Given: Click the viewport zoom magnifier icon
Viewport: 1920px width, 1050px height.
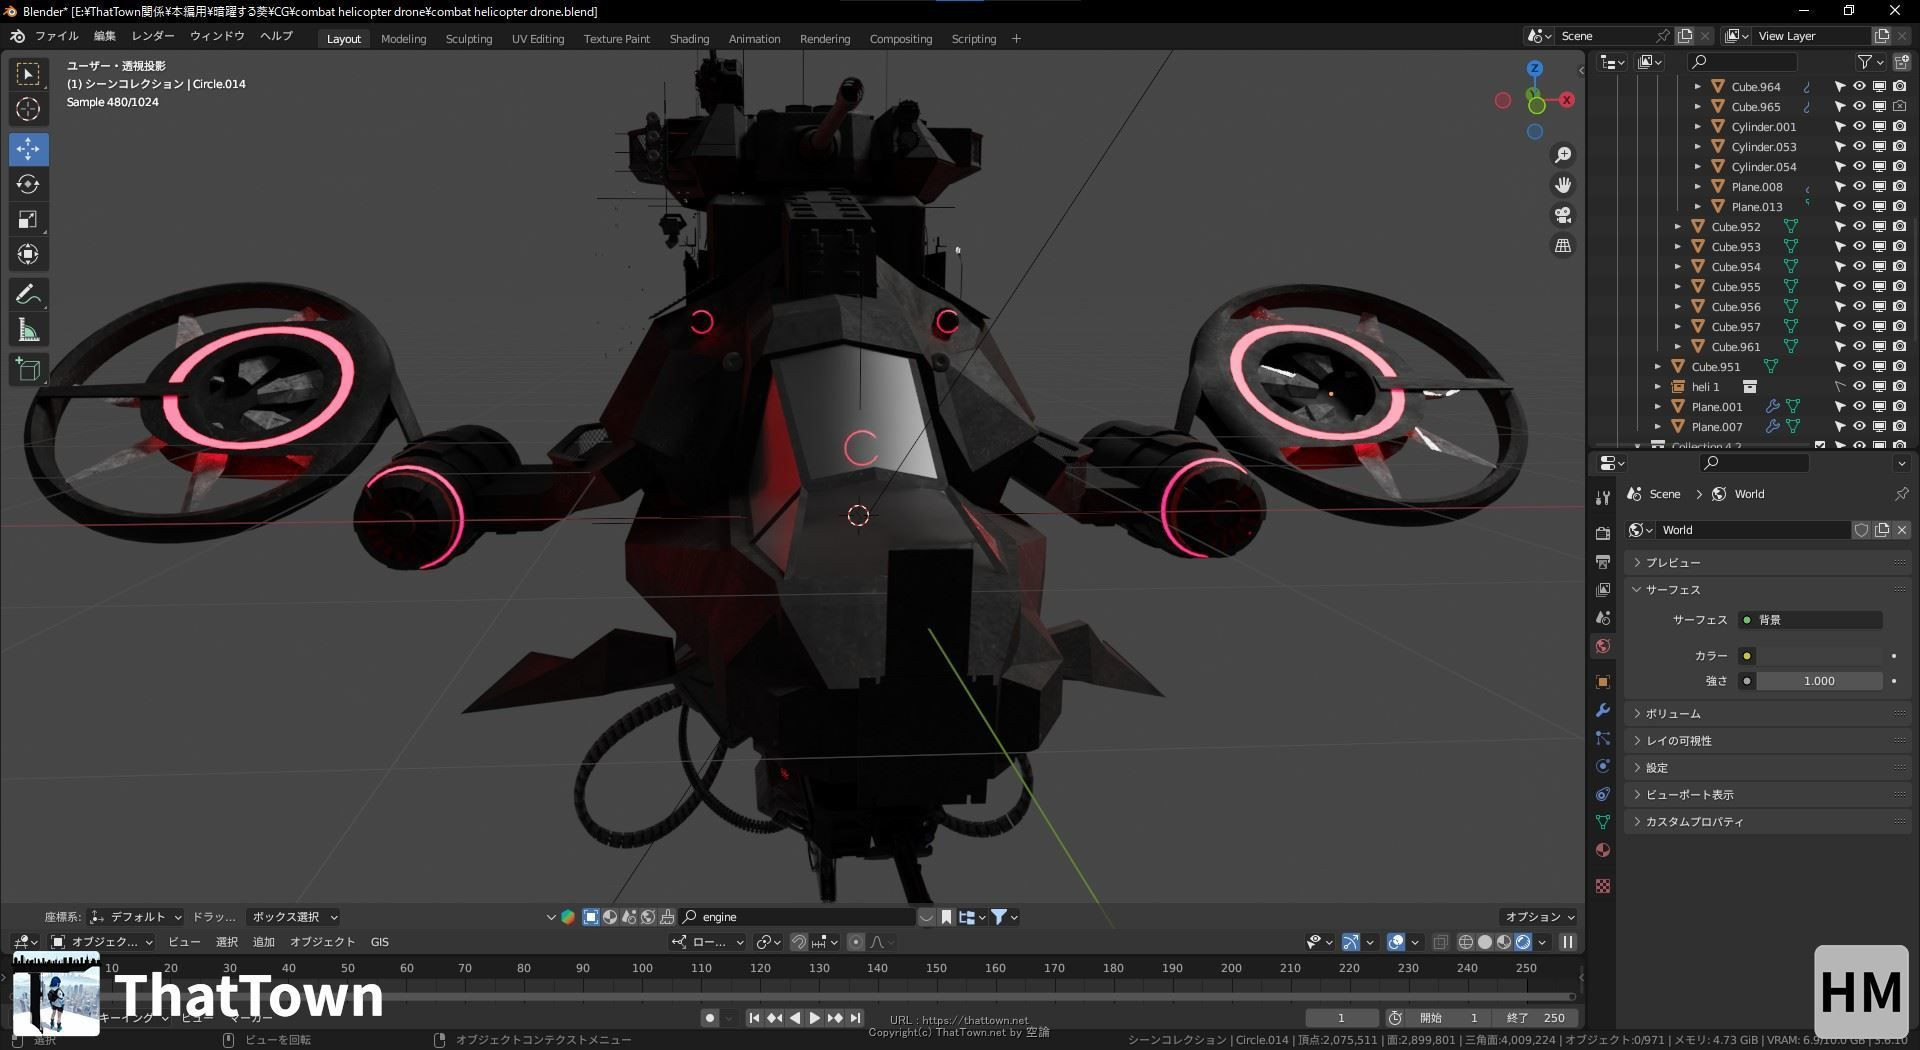Looking at the screenshot, I should [1562, 155].
